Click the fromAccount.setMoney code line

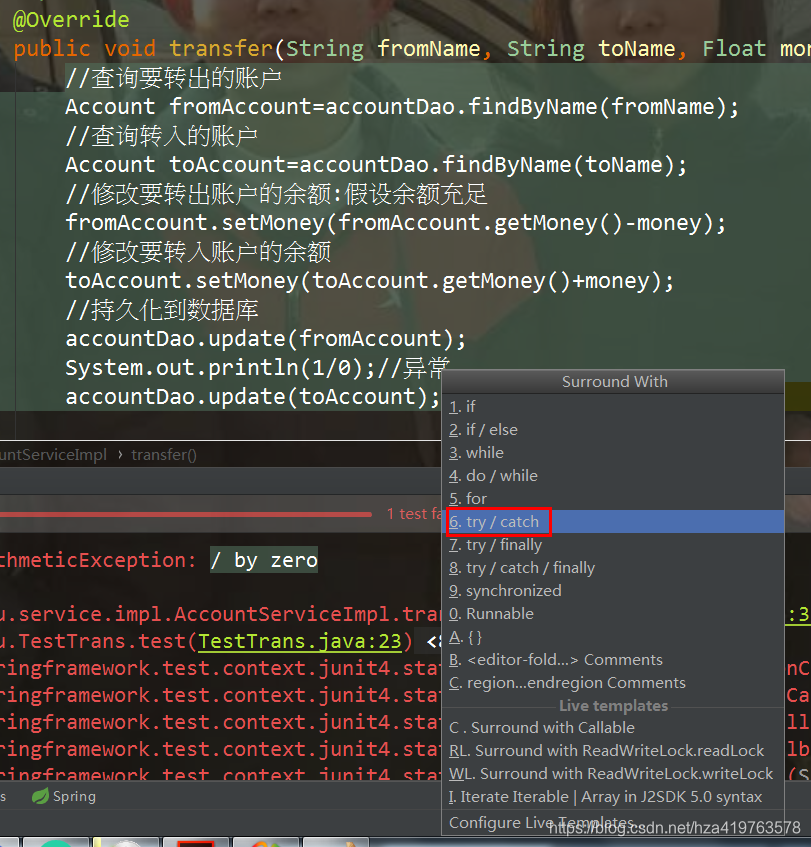click(396, 223)
